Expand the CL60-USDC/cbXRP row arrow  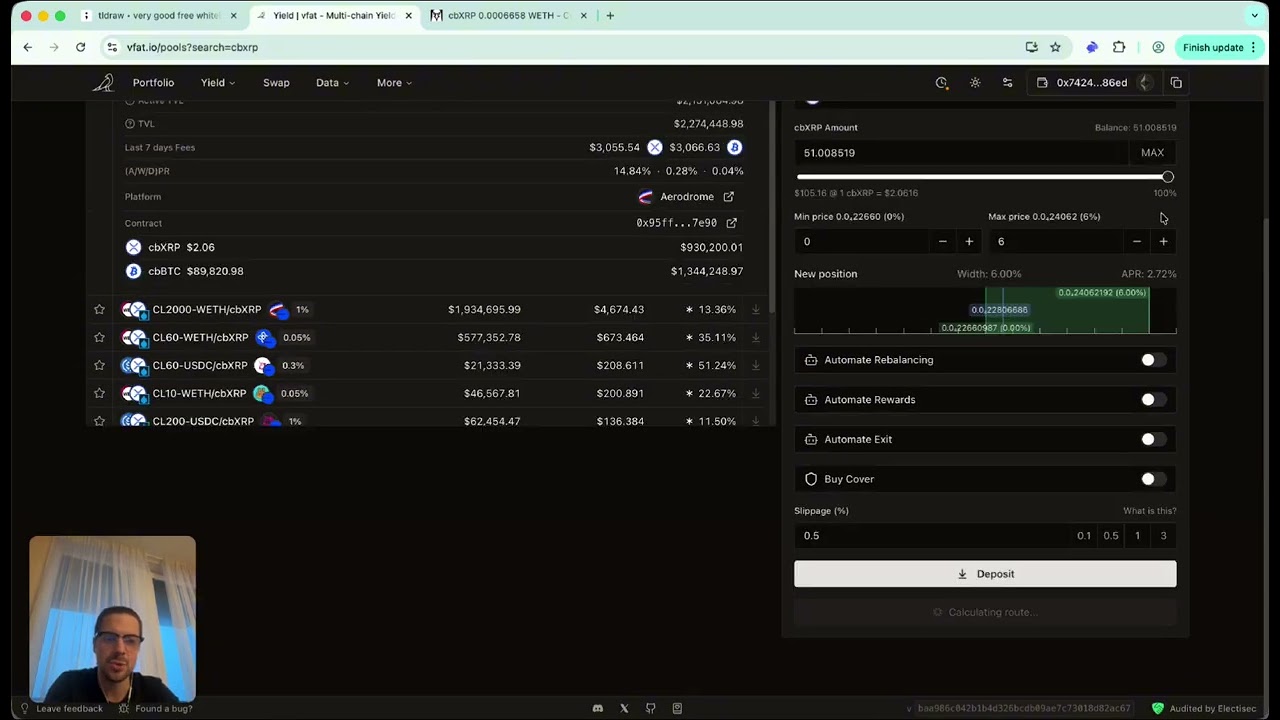point(756,366)
